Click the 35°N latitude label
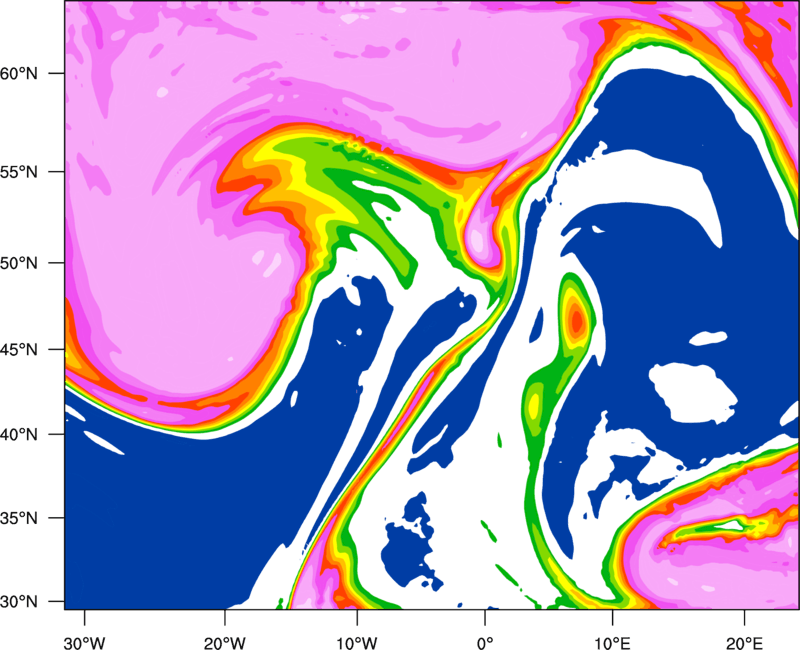This screenshot has width=800, height=650. pyautogui.click(x=19, y=518)
